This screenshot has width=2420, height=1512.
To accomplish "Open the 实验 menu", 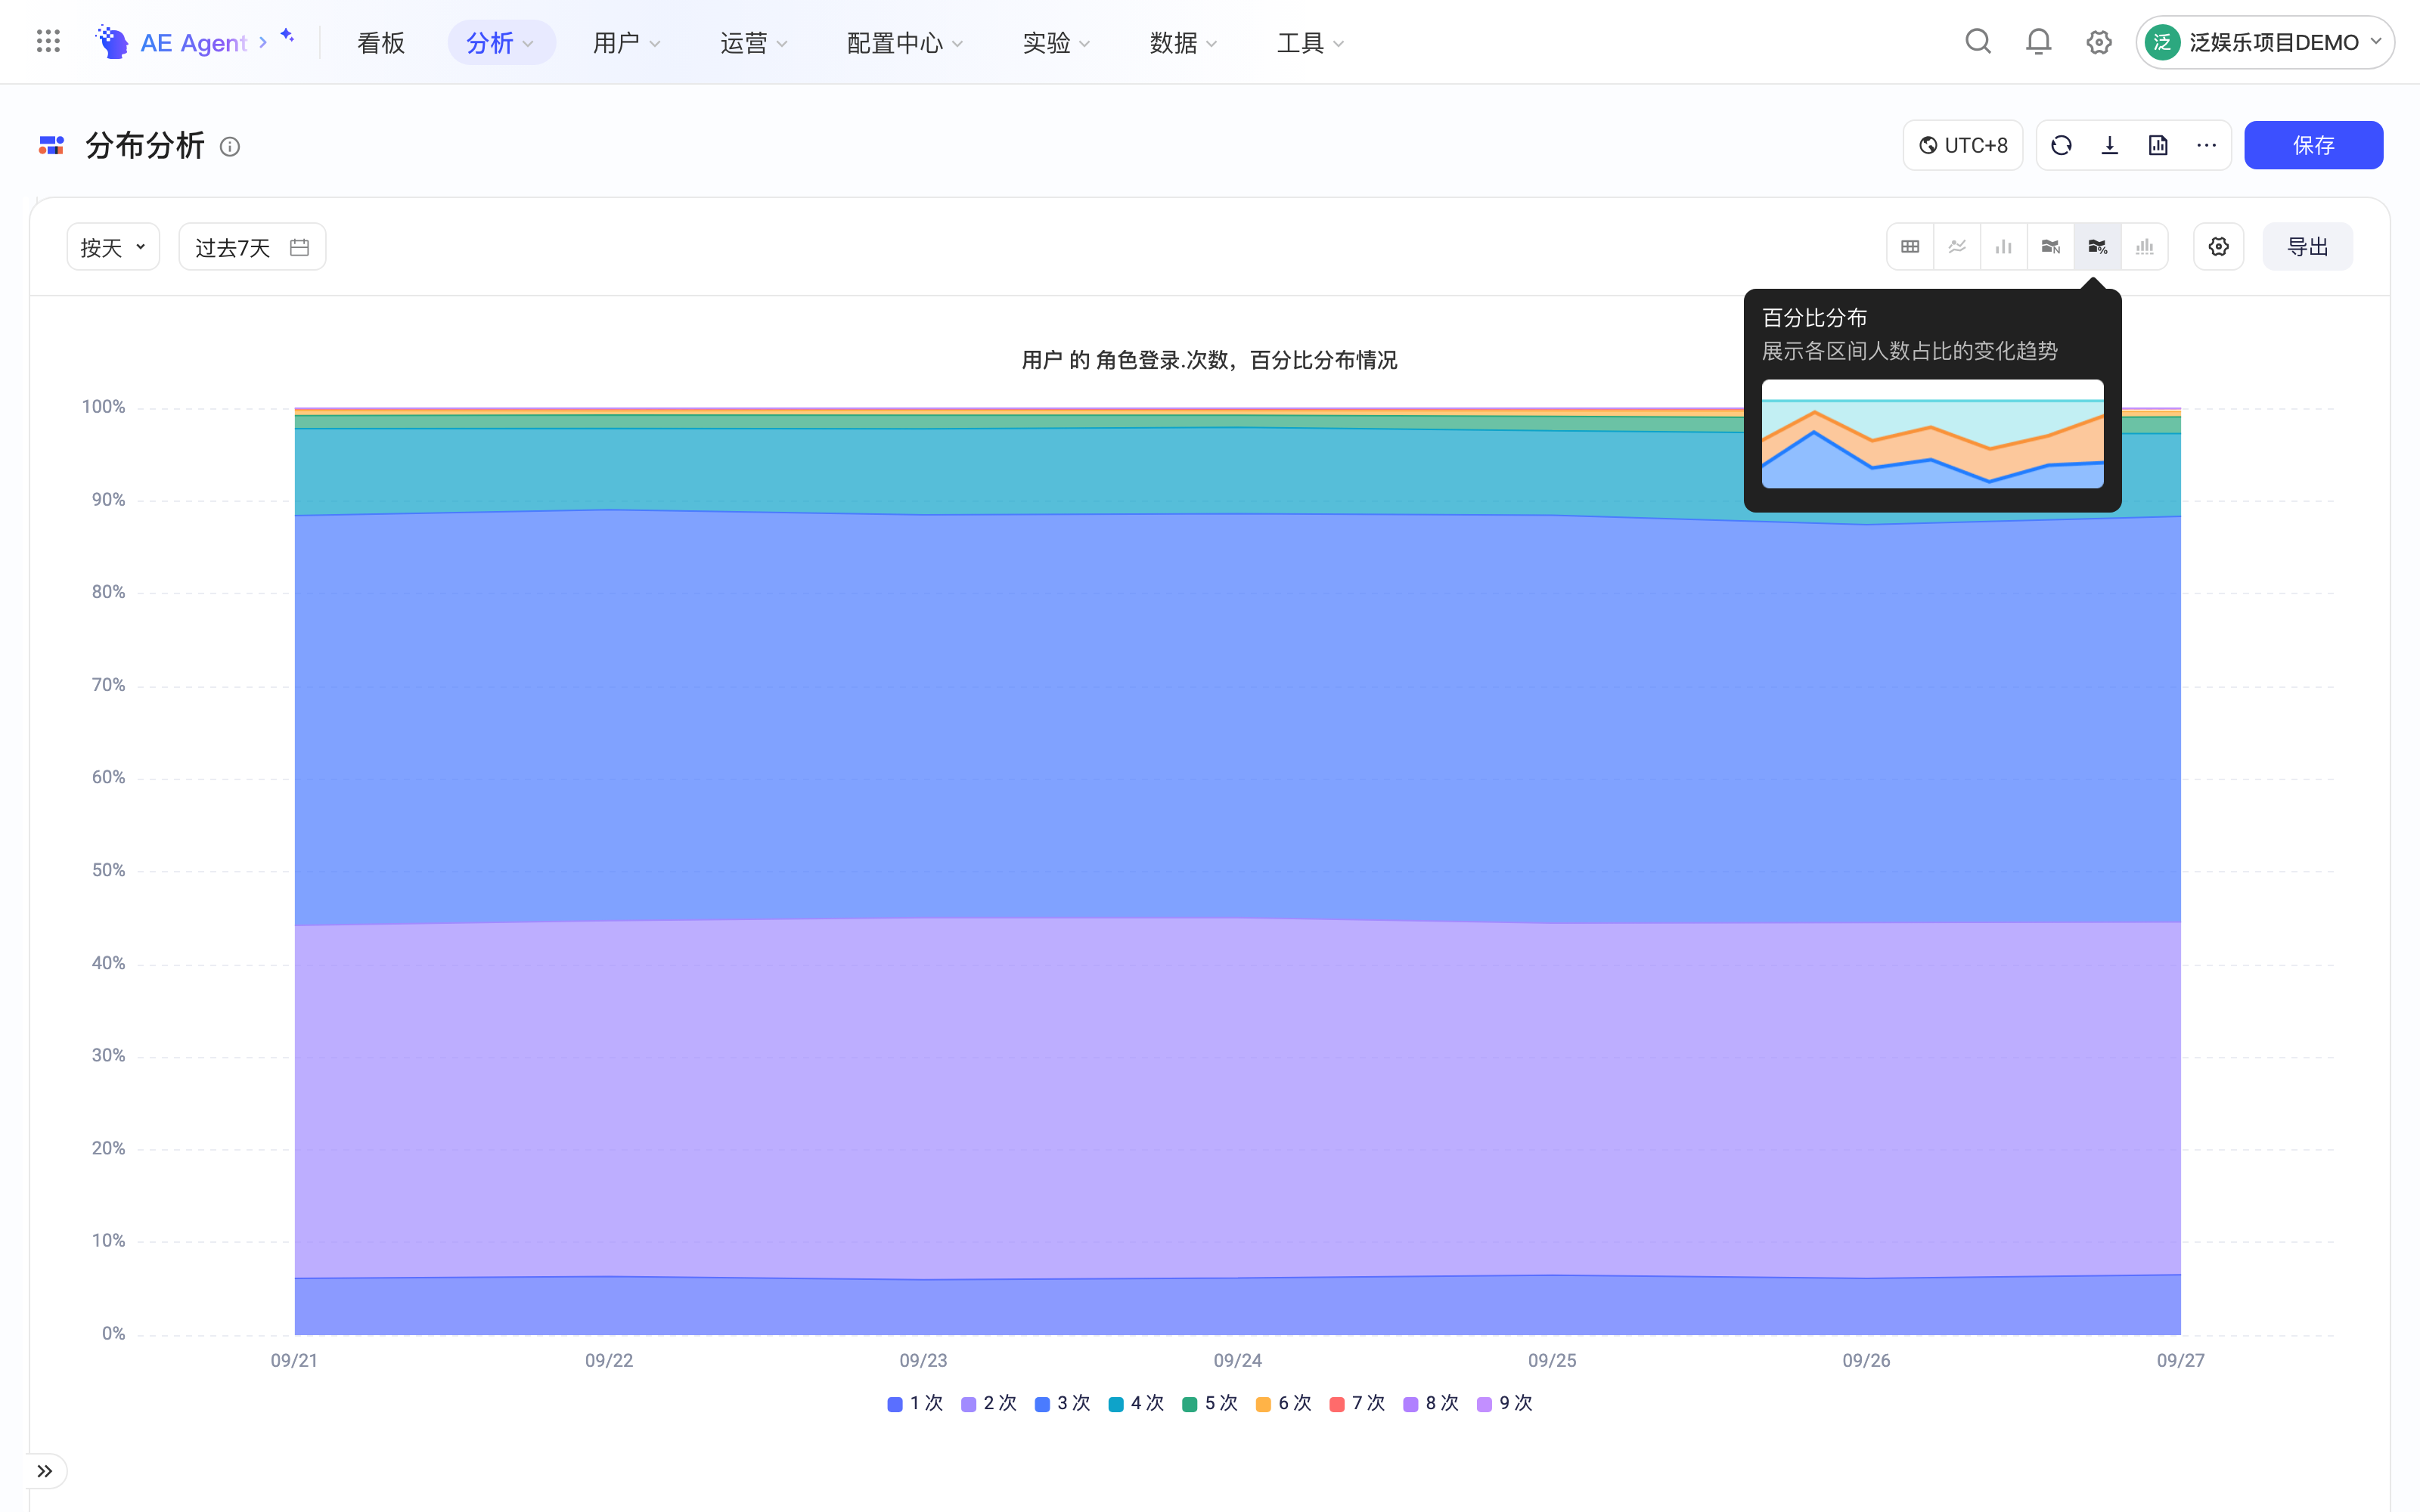I will [1056, 42].
